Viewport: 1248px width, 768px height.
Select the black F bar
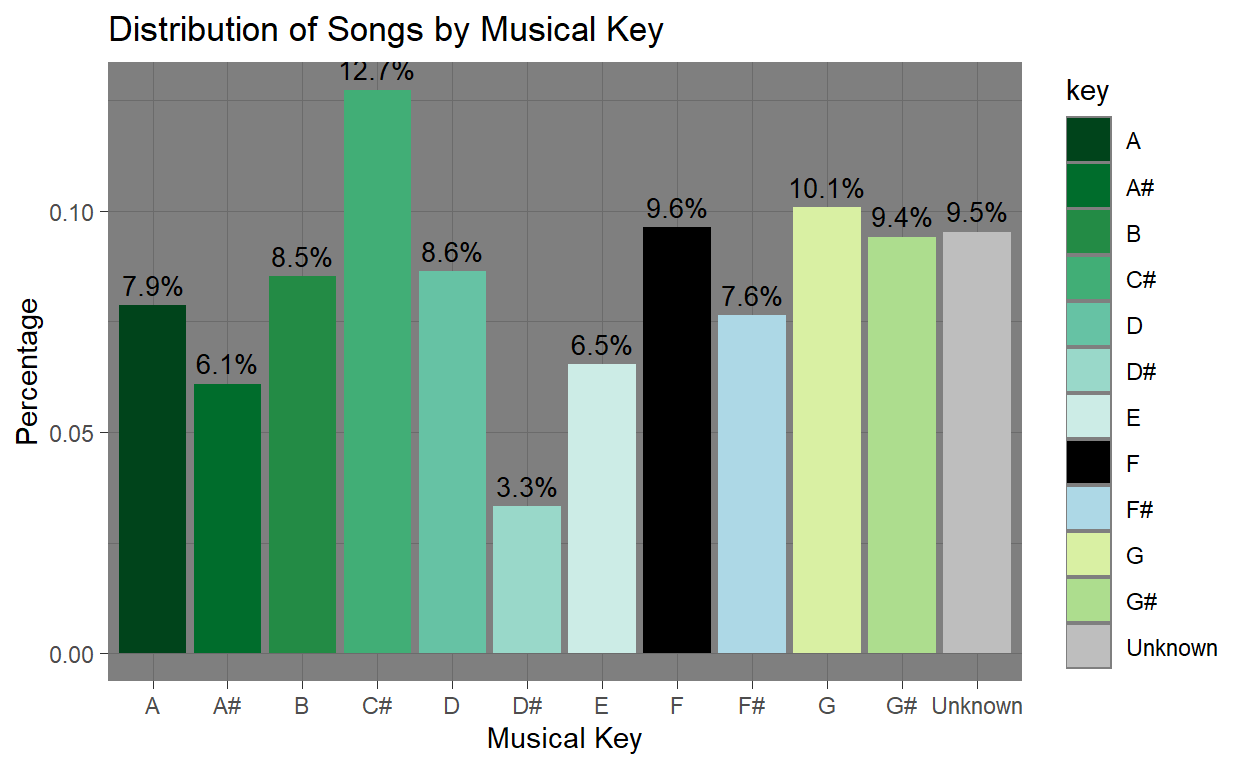coord(677,440)
